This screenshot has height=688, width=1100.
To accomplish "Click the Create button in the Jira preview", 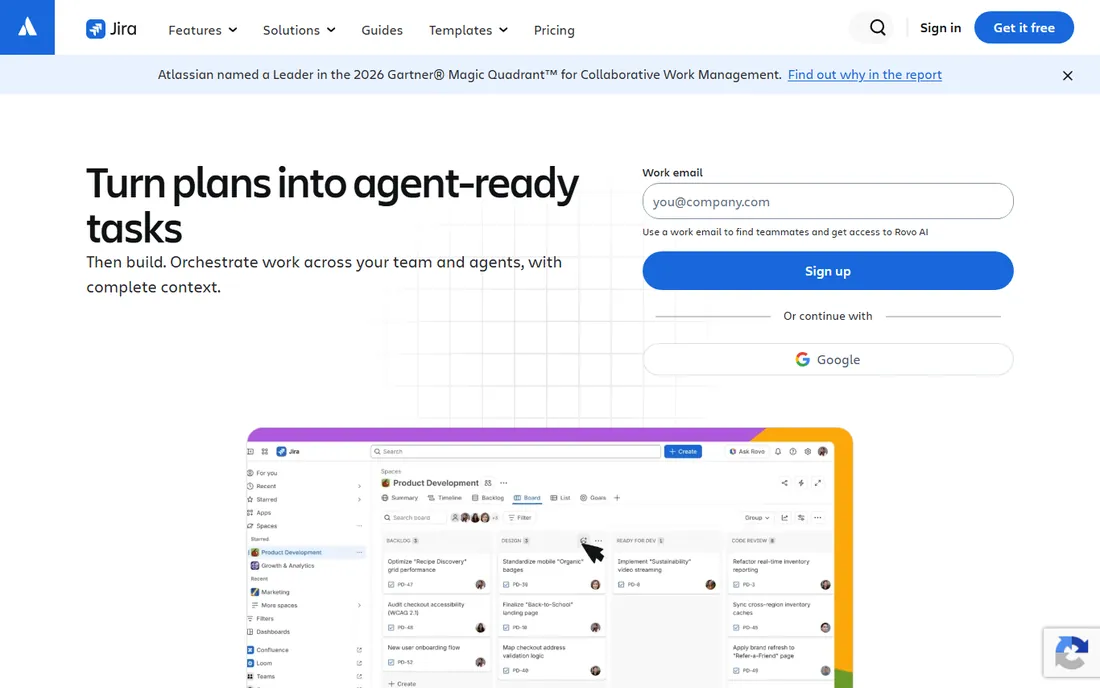I will coord(683,452).
